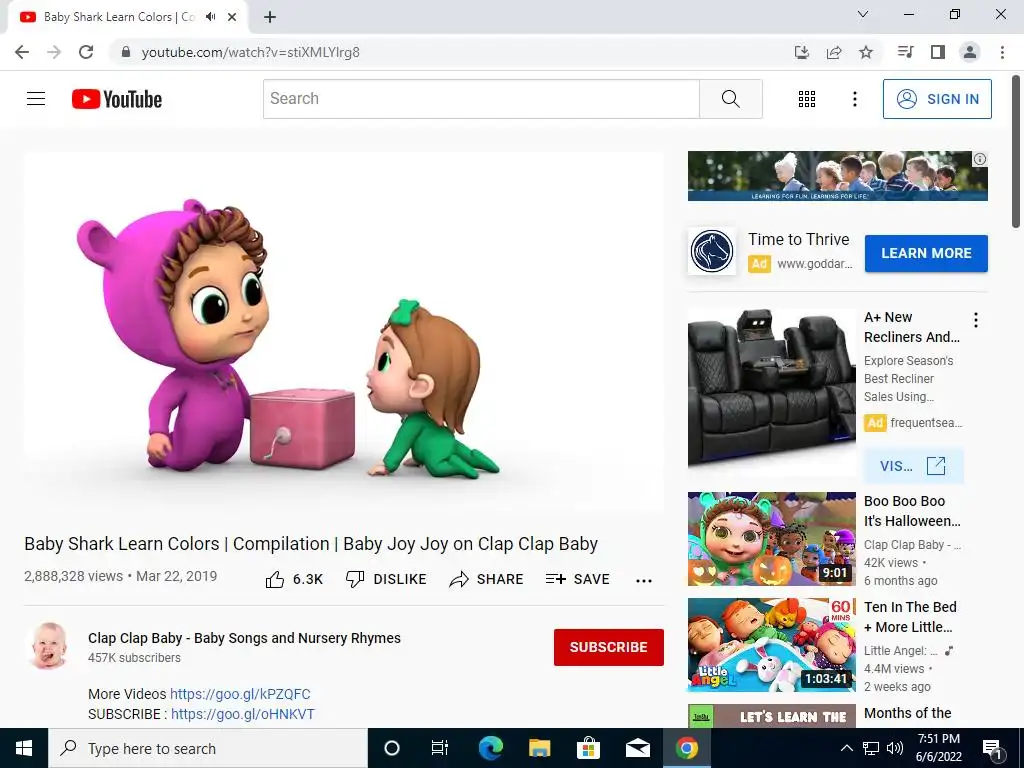Open File Explorer from taskbar
This screenshot has height=768, width=1024.
coord(539,748)
